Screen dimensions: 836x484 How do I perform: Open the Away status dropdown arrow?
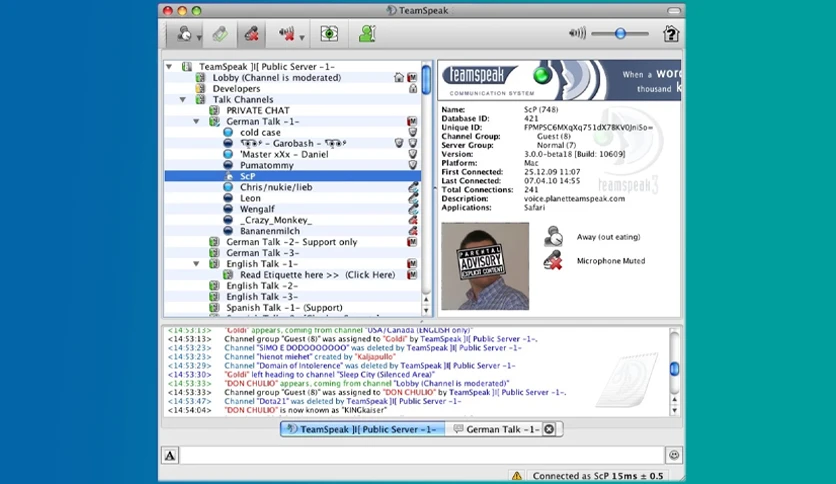pos(199,38)
